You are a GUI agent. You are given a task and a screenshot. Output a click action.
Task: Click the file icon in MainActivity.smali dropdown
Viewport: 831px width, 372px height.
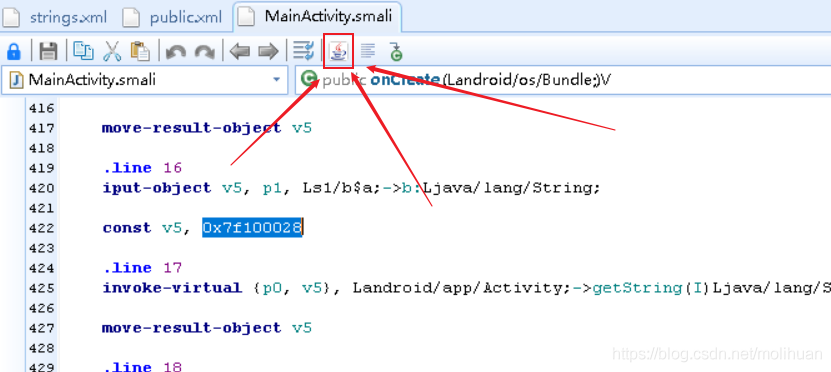click(17, 80)
